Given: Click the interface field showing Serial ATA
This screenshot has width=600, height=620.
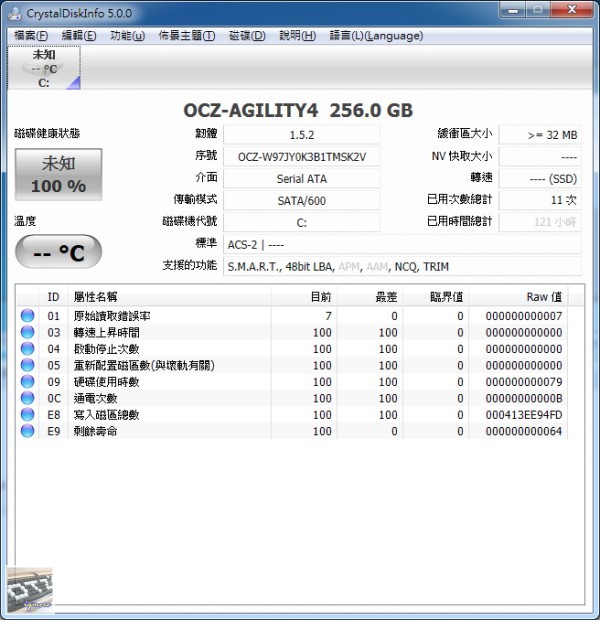Looking at the screenshot, I should point(302,179).
